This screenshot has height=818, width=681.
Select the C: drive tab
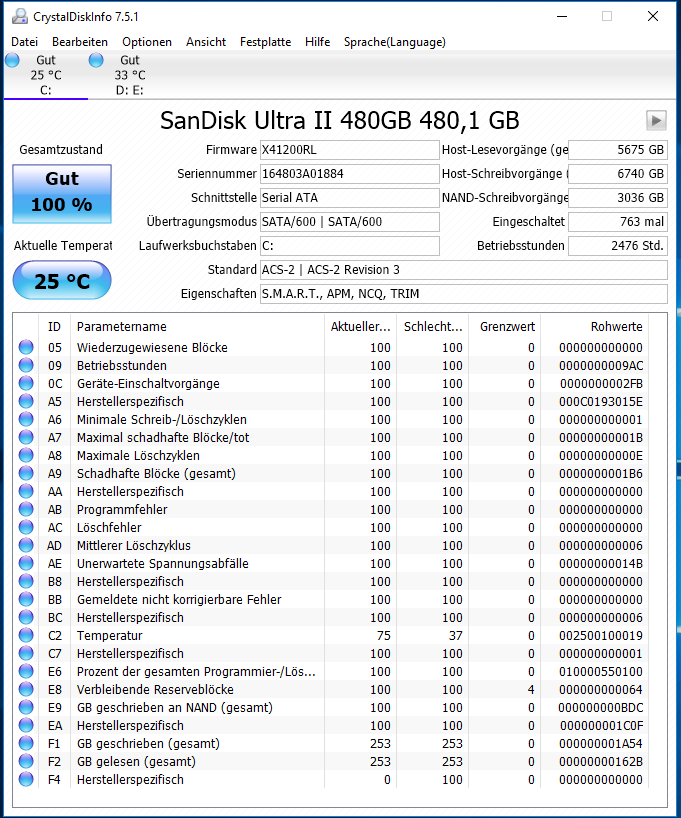45,75
